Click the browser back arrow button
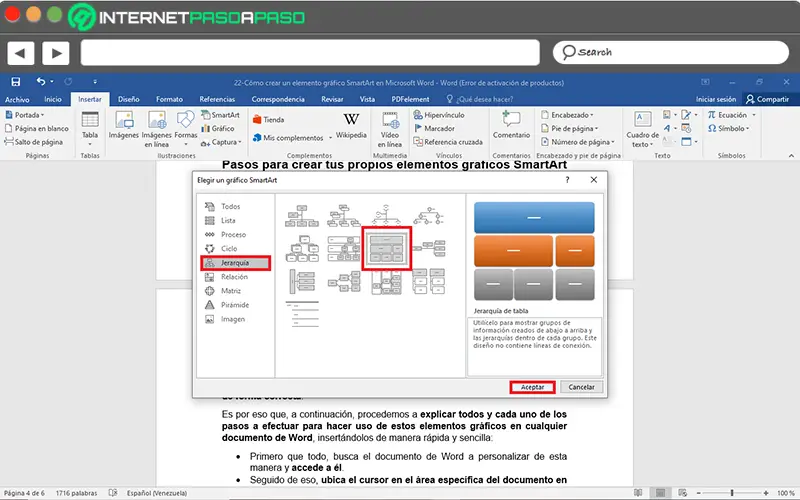Viewport: 800px width, 500px height. (20, 53)
